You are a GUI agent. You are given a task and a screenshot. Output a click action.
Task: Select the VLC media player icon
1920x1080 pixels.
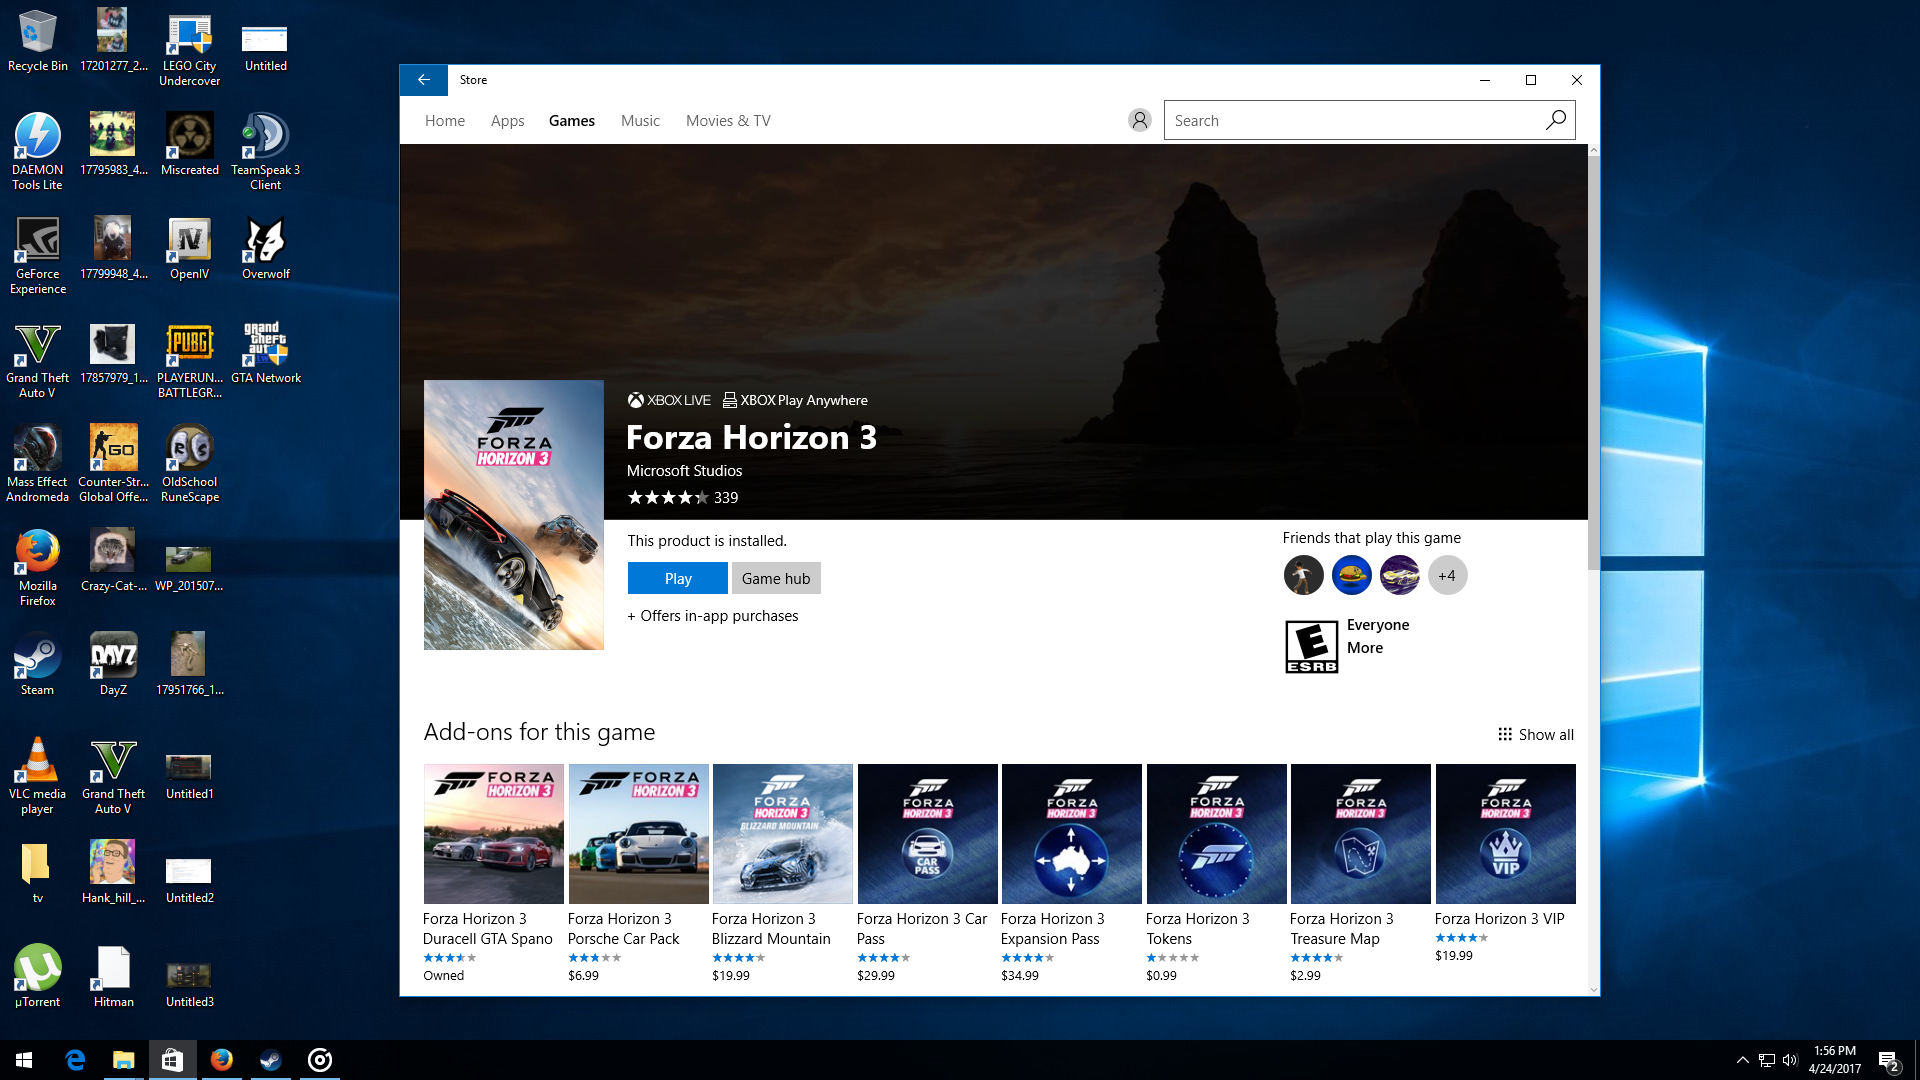click(38, 775)
